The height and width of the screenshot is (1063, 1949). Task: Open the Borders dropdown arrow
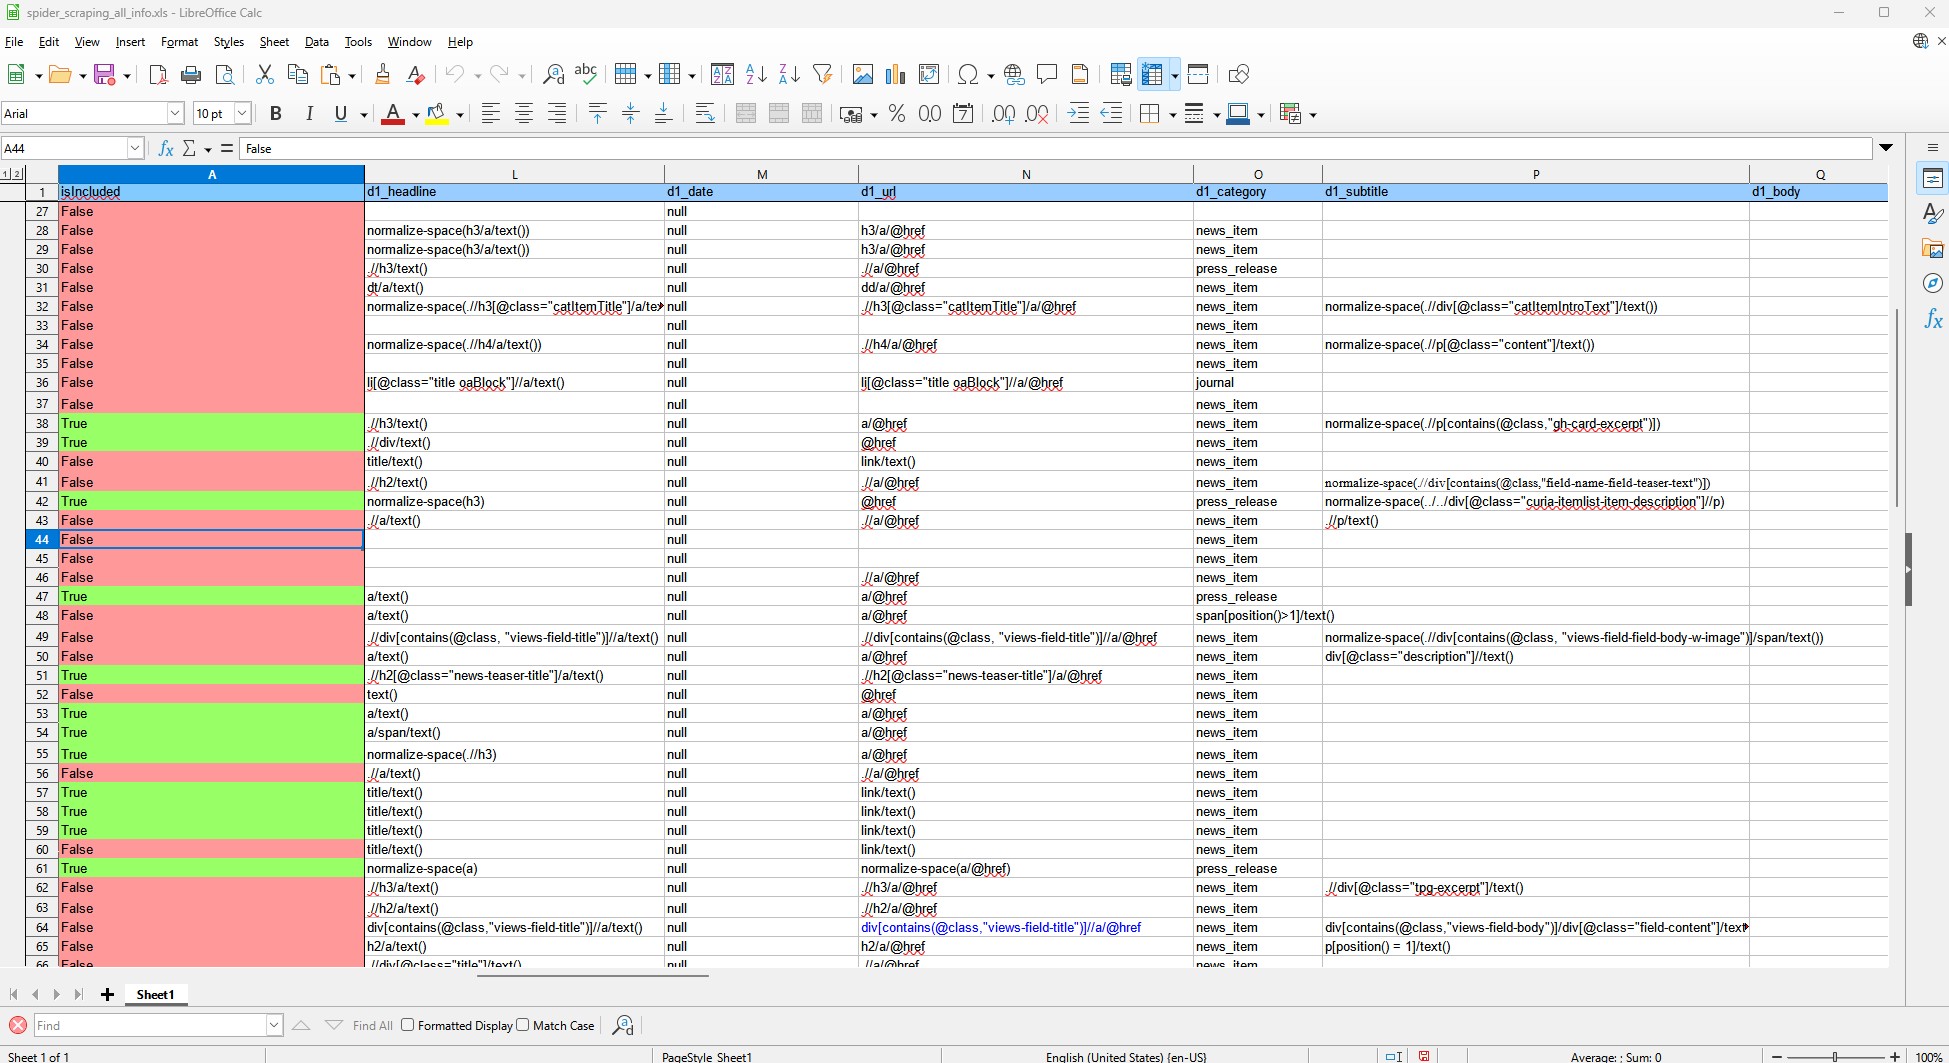(1171, 115)
